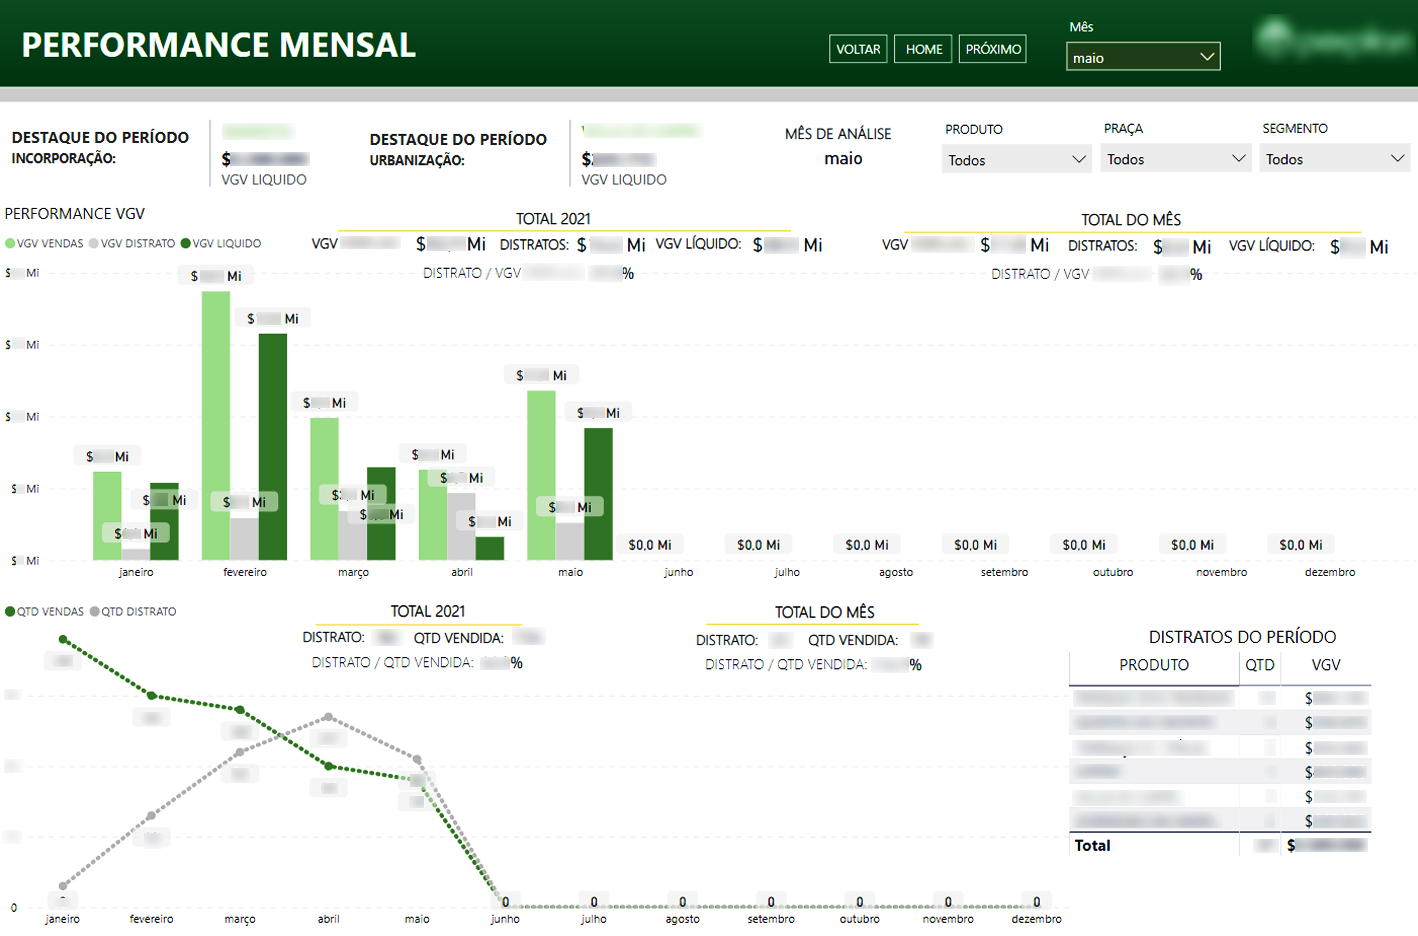Select the DISTRATOS DO PERÍODO table title
This screenshot has height=936, width=1418.
(x=1242, y=637)
